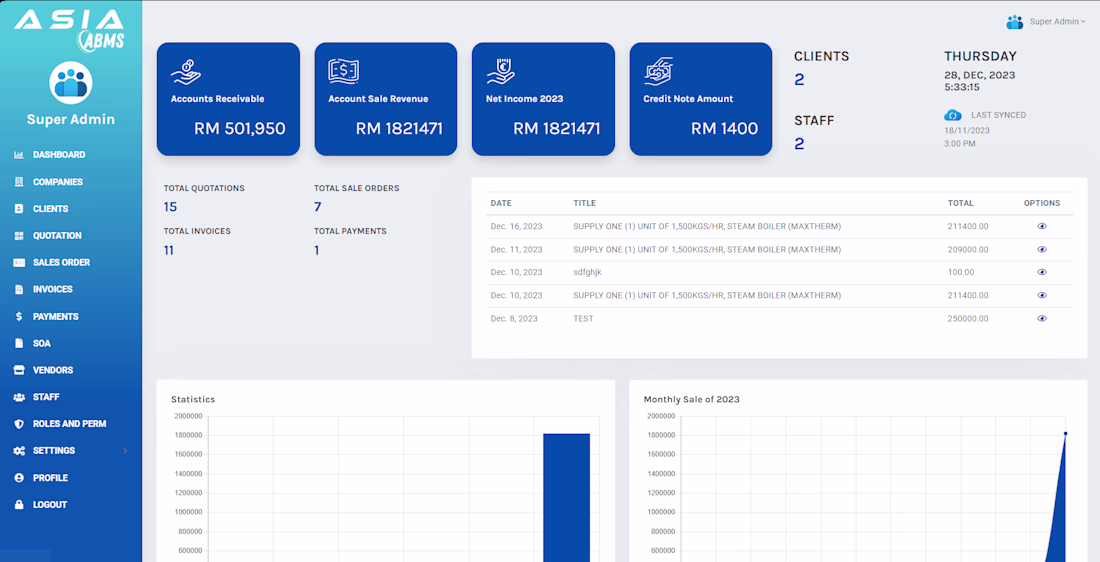Image resolution: width=1100 pixels, height=562 pixels.
Task: Click the Total Sale Orders count 7
Action: 317,207
